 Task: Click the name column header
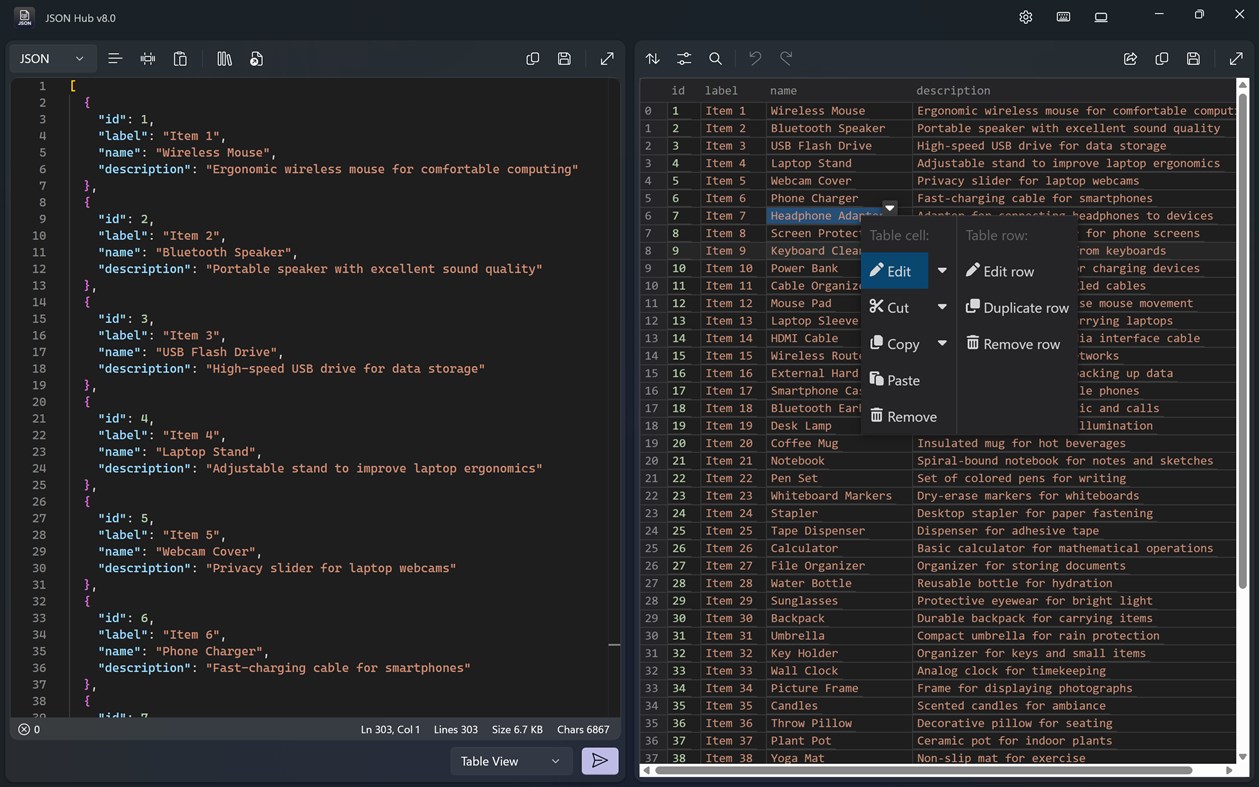pos(783,90)
